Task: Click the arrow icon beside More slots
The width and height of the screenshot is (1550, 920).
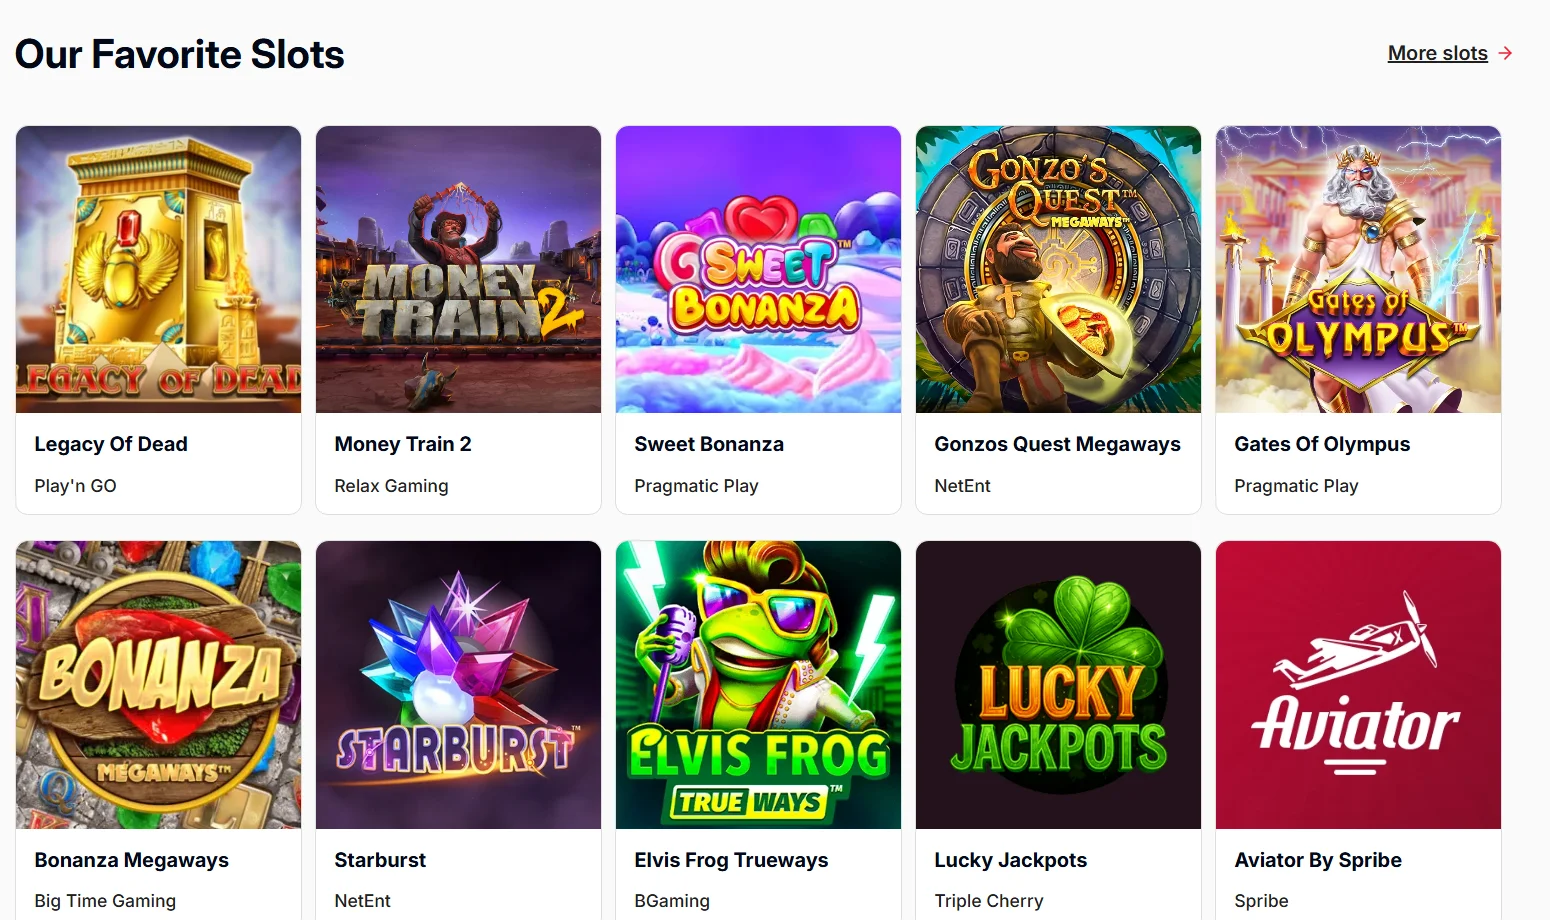Action: click(1507, 53)
